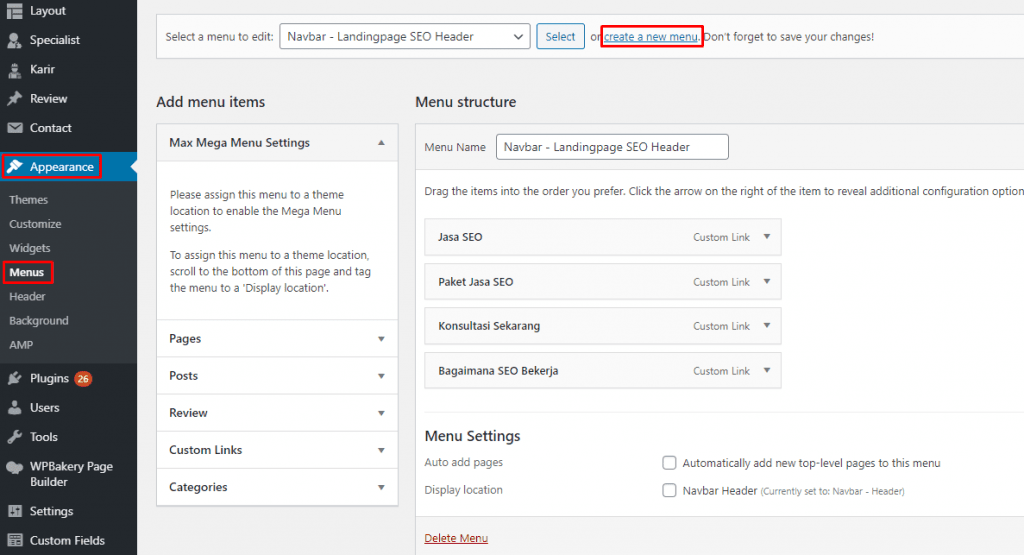Enable automatically add new top-level pages
Image resolution: width=1024 pixels, height=555 pixels.
(x=669, y=463)
